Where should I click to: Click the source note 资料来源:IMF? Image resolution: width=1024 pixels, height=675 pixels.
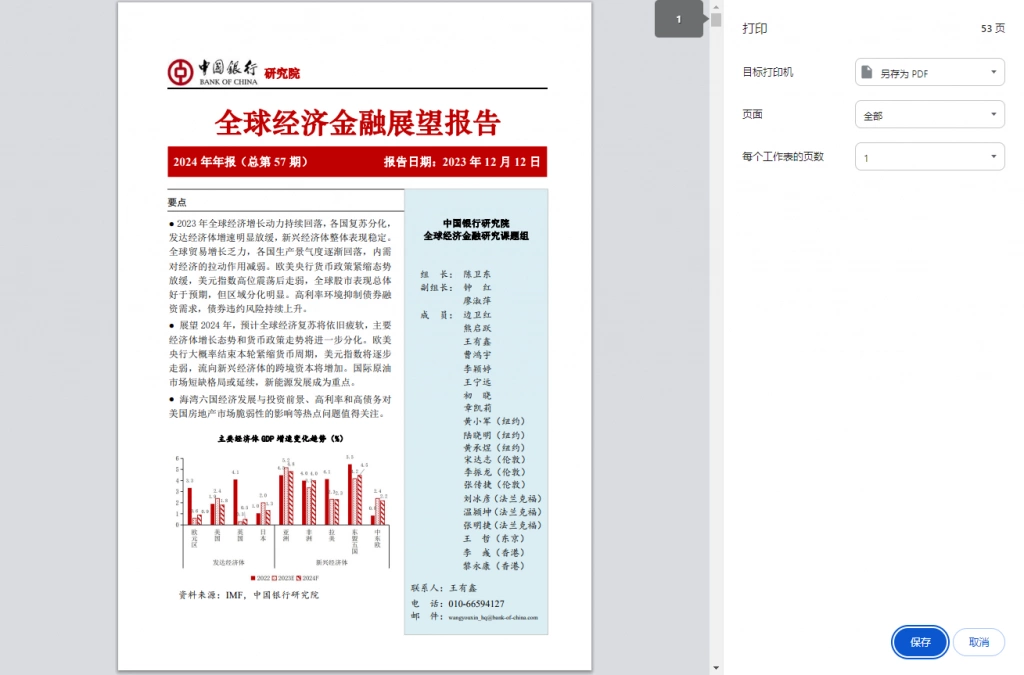pyautogui.click(x=249, y=595)
